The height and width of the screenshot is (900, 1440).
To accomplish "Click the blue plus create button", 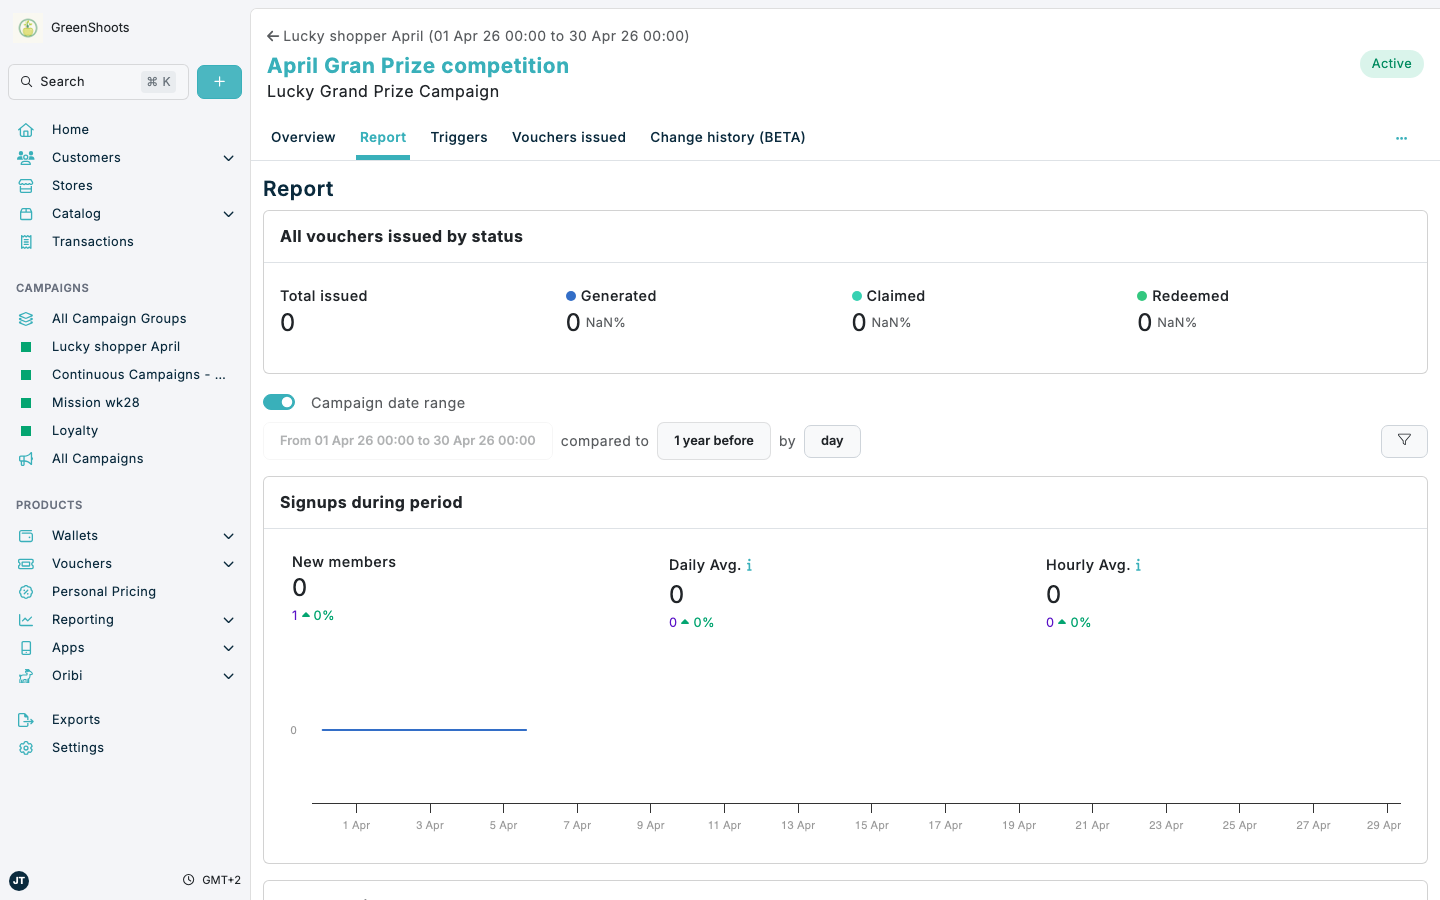I will [x=219, y=82].
